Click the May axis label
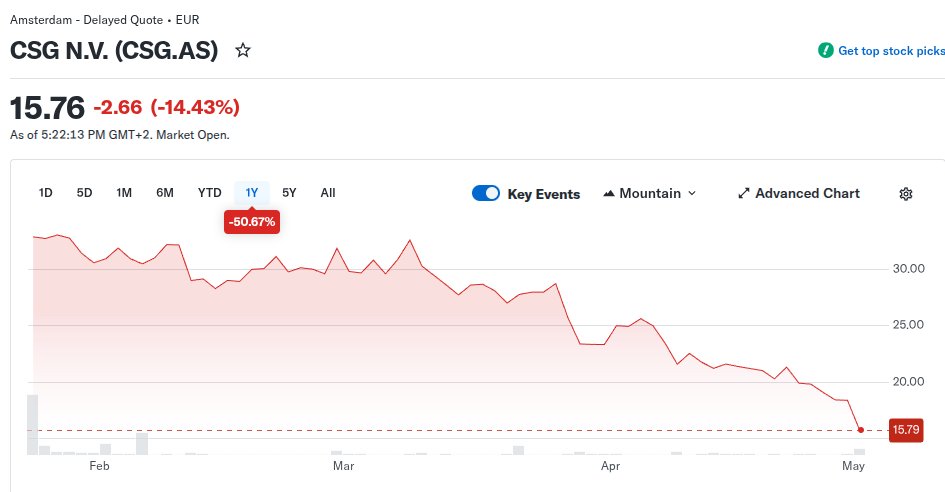Viewport: 945px width, 492px height. [x=853, y=466]
